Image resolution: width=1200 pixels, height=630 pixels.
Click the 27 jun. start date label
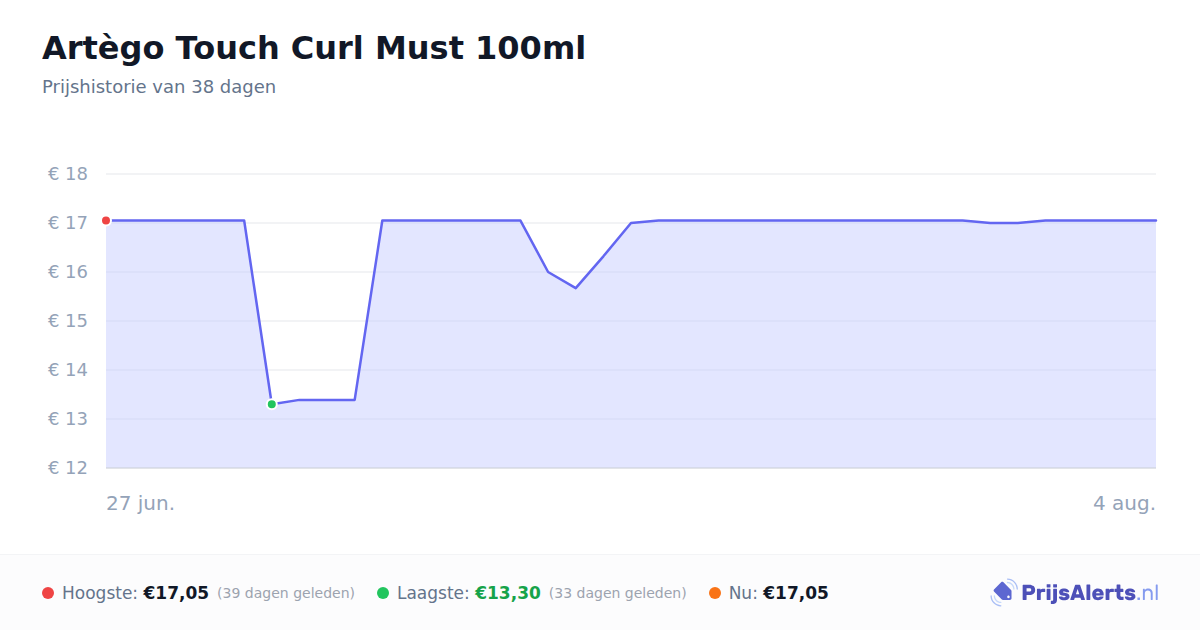tap(141, 503)
